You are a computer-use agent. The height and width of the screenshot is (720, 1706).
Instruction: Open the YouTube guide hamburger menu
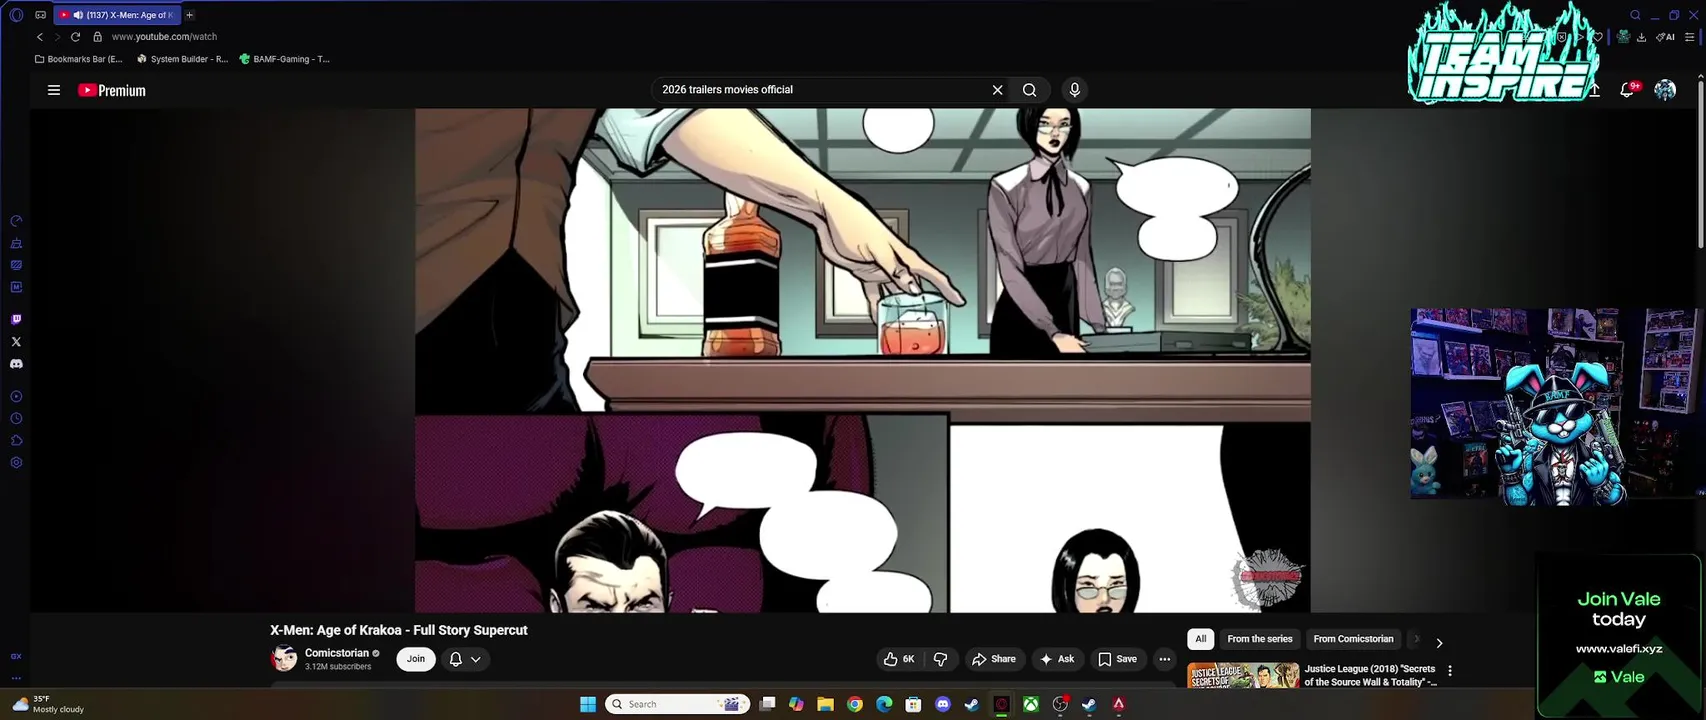coord(54,90)
